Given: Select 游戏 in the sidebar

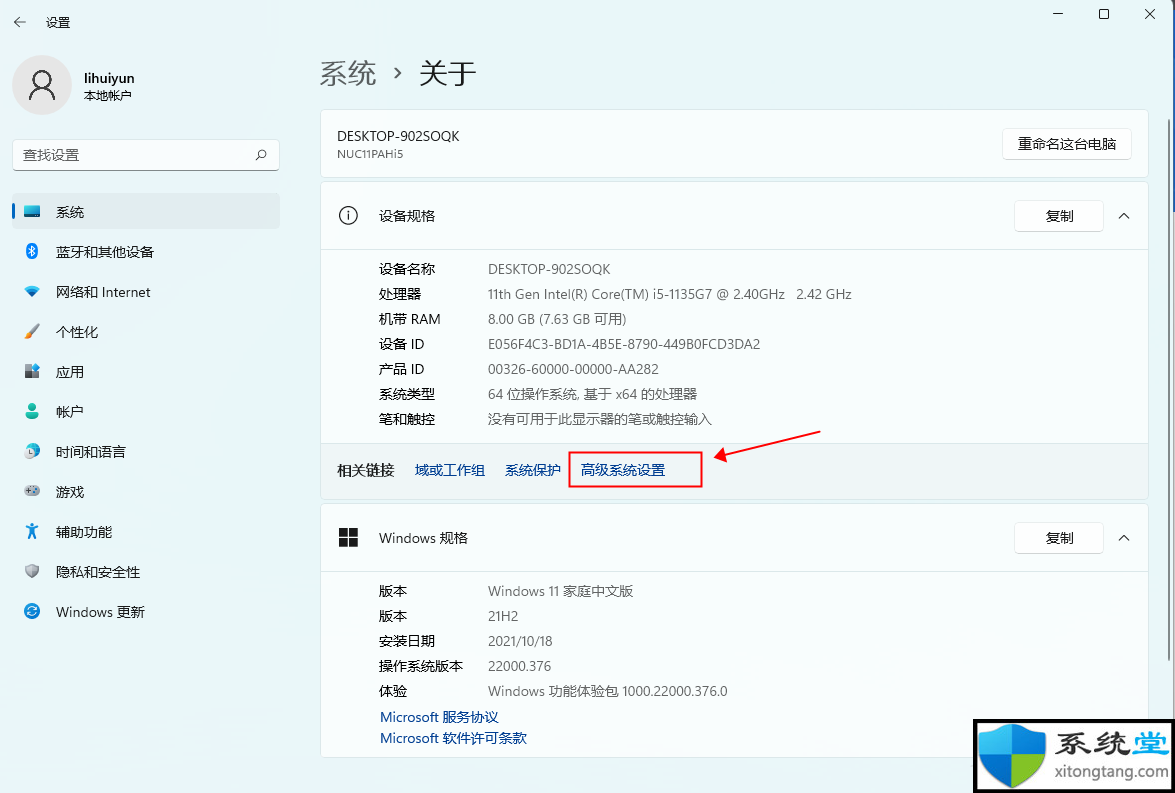Looking at the screenshot, I should (x=146, y=492).
